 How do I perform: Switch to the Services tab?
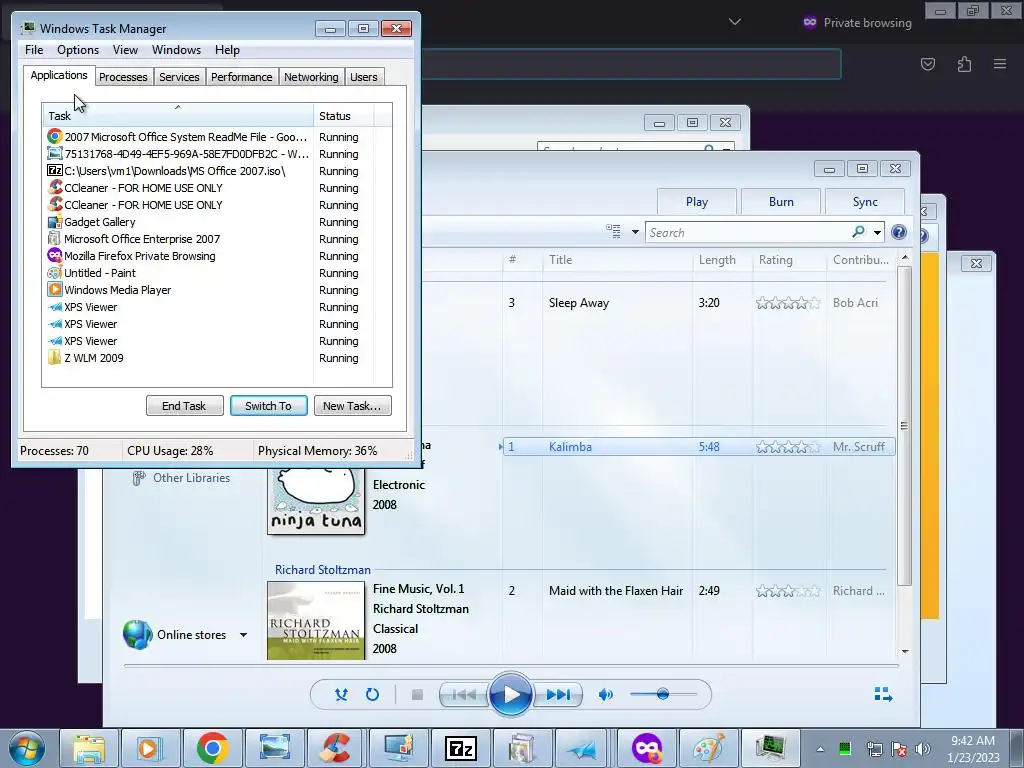coord(179,77)
